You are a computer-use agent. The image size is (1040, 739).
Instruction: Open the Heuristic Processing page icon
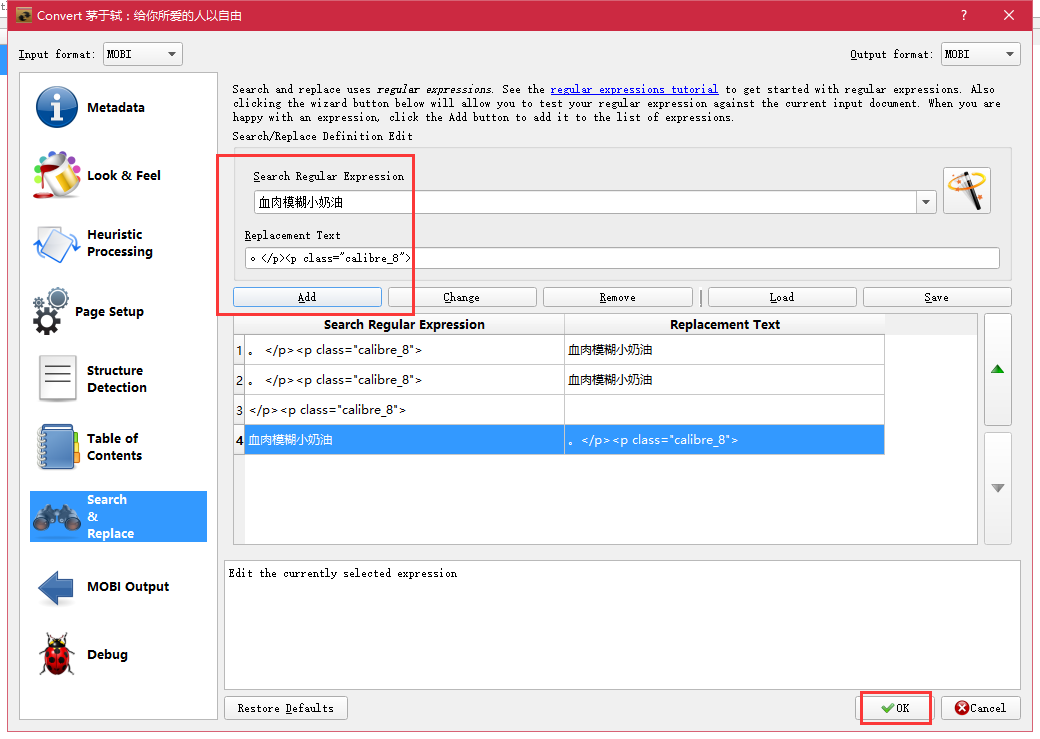pos(57,243)
